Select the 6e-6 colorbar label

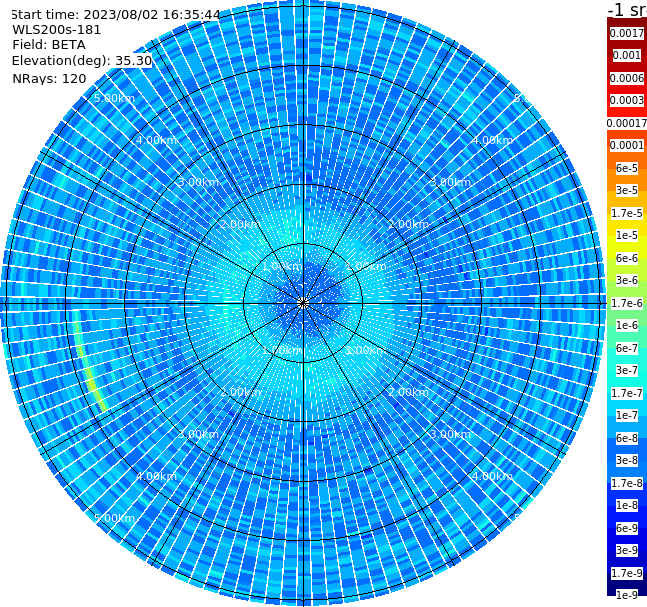pyautogui.click(x=627, y=258)
